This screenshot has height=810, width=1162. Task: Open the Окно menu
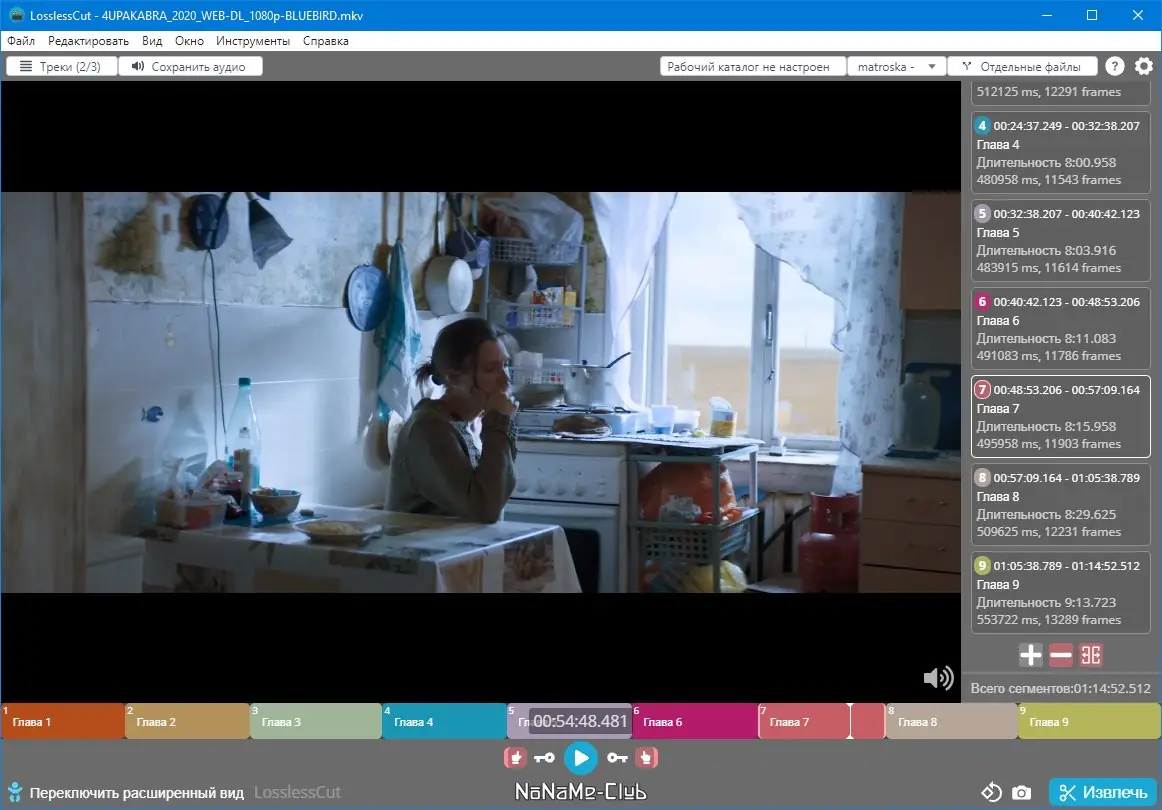pos(189,41)
